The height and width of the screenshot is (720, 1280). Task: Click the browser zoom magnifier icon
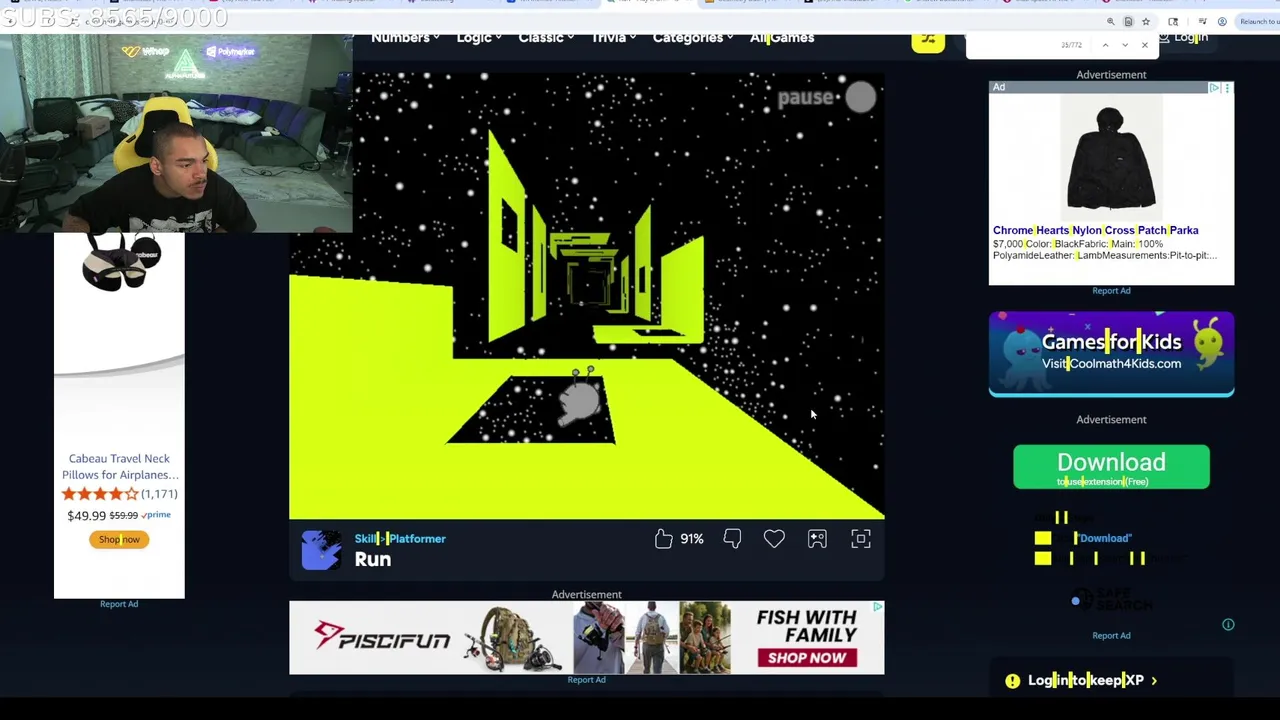[1110, 21]
